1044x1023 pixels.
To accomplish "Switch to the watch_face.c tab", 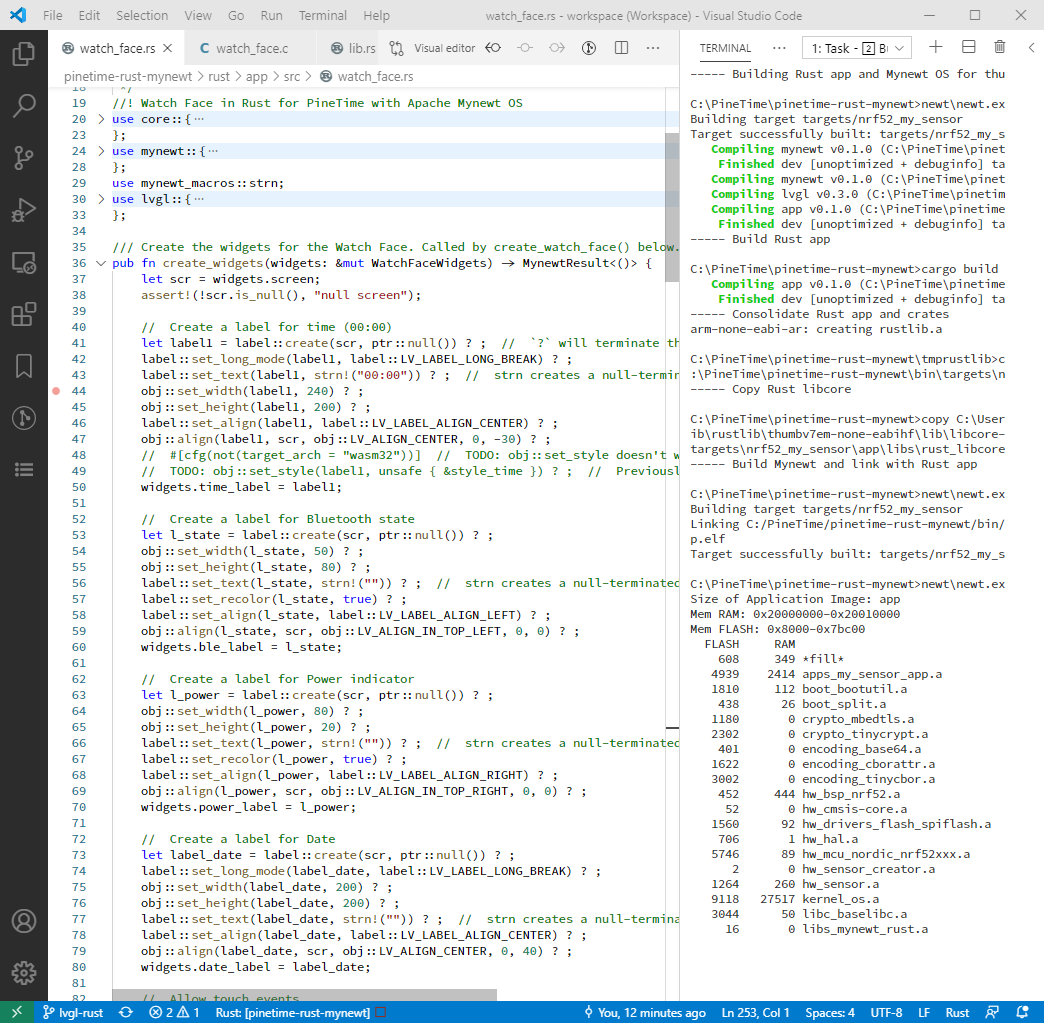I will [251, 48].
